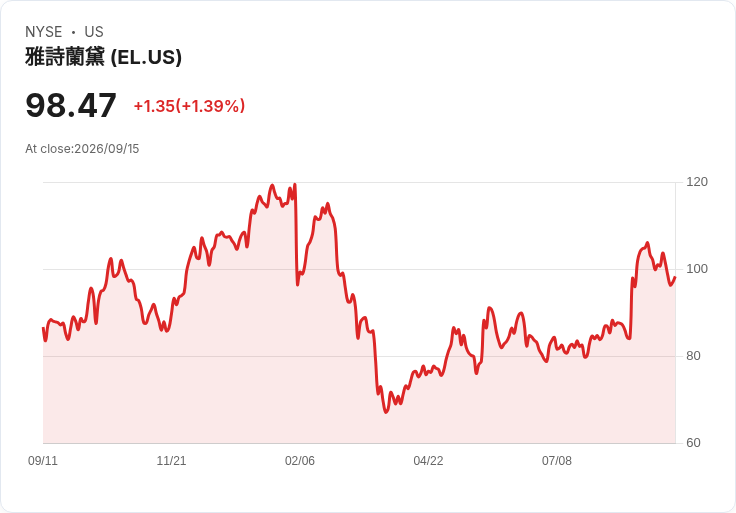Select the 02/06 date on x-axis
This screenshot has width=736, height=513.
[299, 461]
